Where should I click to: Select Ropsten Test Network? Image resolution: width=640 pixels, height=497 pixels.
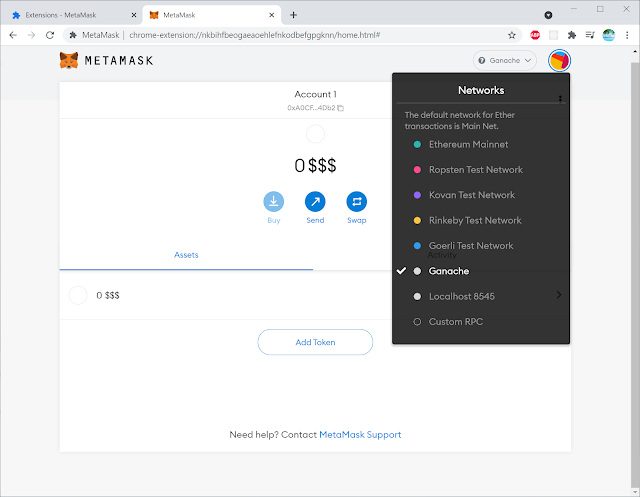[481, 170]
